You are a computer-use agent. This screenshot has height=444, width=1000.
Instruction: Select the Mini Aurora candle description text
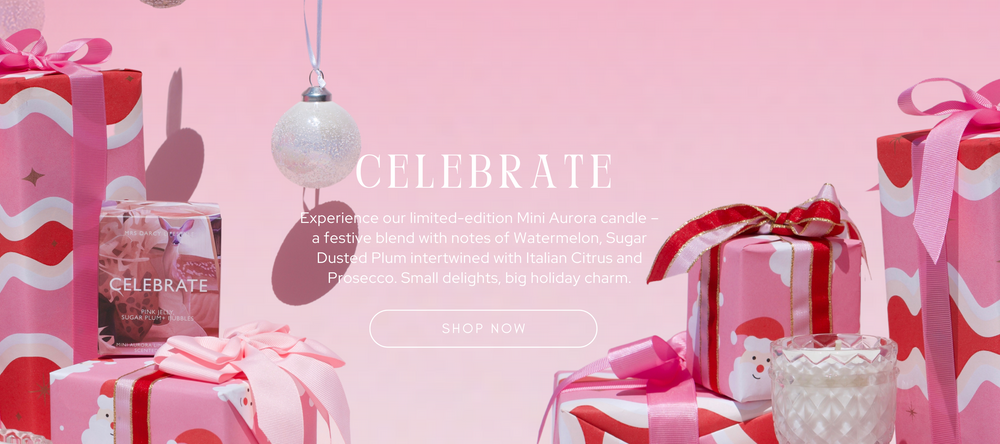[479, 248]
